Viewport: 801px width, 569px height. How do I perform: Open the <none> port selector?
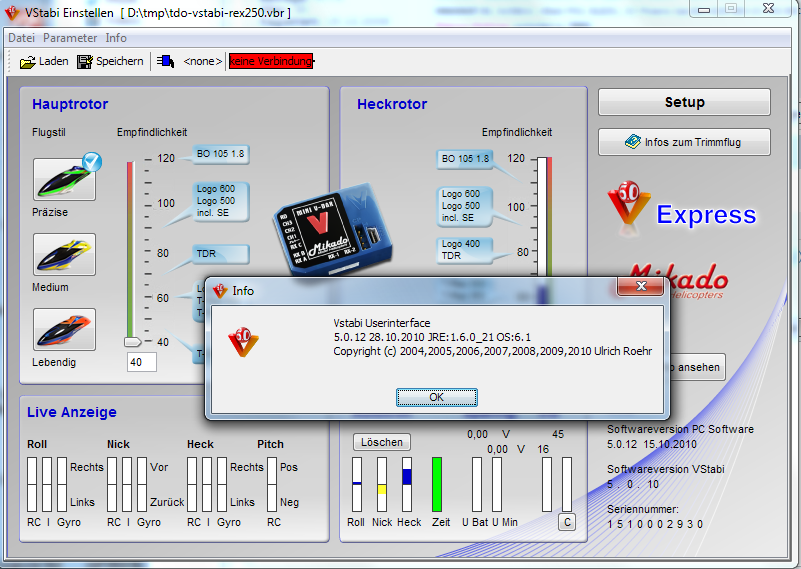coord(202,61)
